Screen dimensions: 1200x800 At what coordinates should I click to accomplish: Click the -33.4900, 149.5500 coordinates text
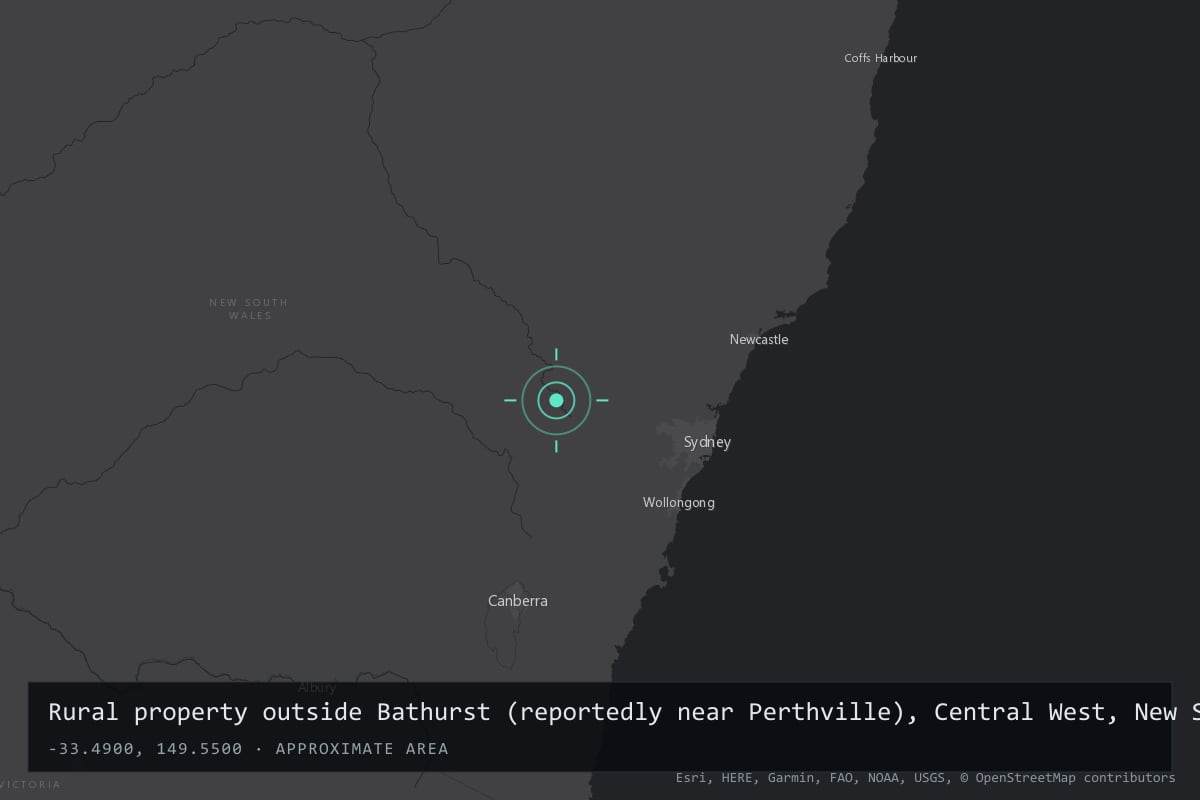pos(145,749)
